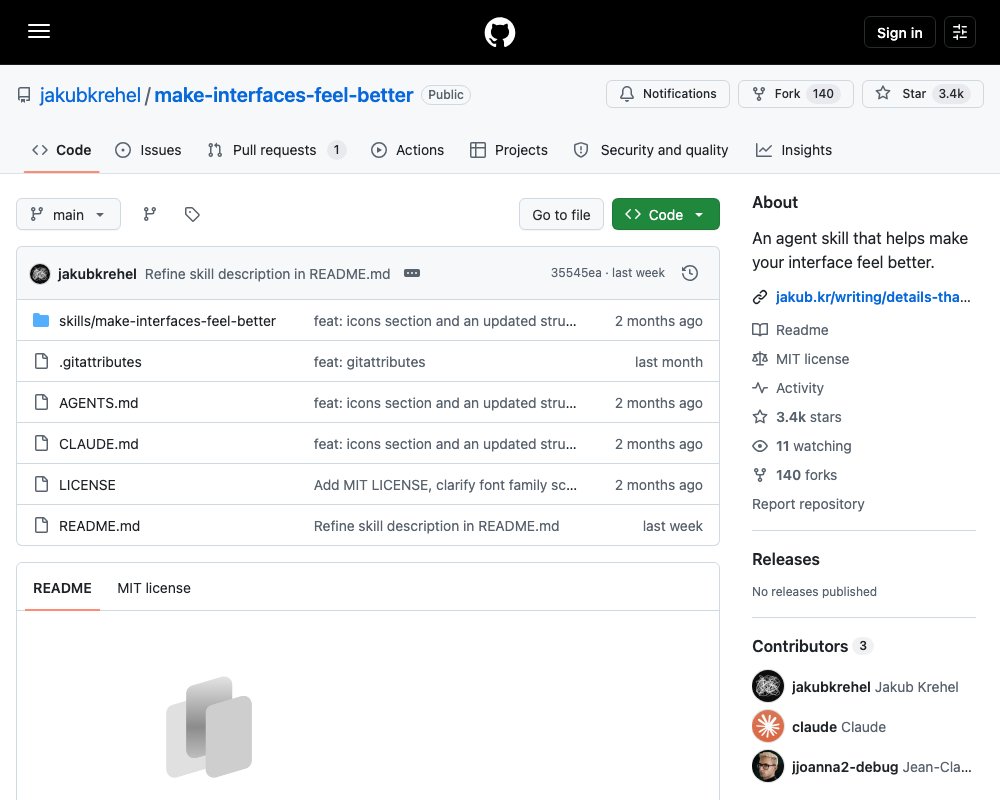
Task: Click the link icon beside the jakub.kr URL
Action: [760, 297]
